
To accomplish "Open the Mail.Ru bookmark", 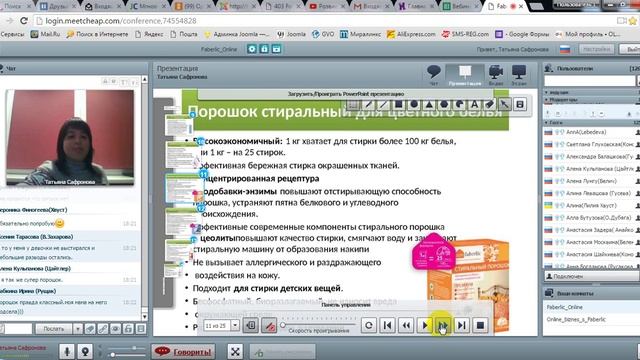I will point(45,34).
